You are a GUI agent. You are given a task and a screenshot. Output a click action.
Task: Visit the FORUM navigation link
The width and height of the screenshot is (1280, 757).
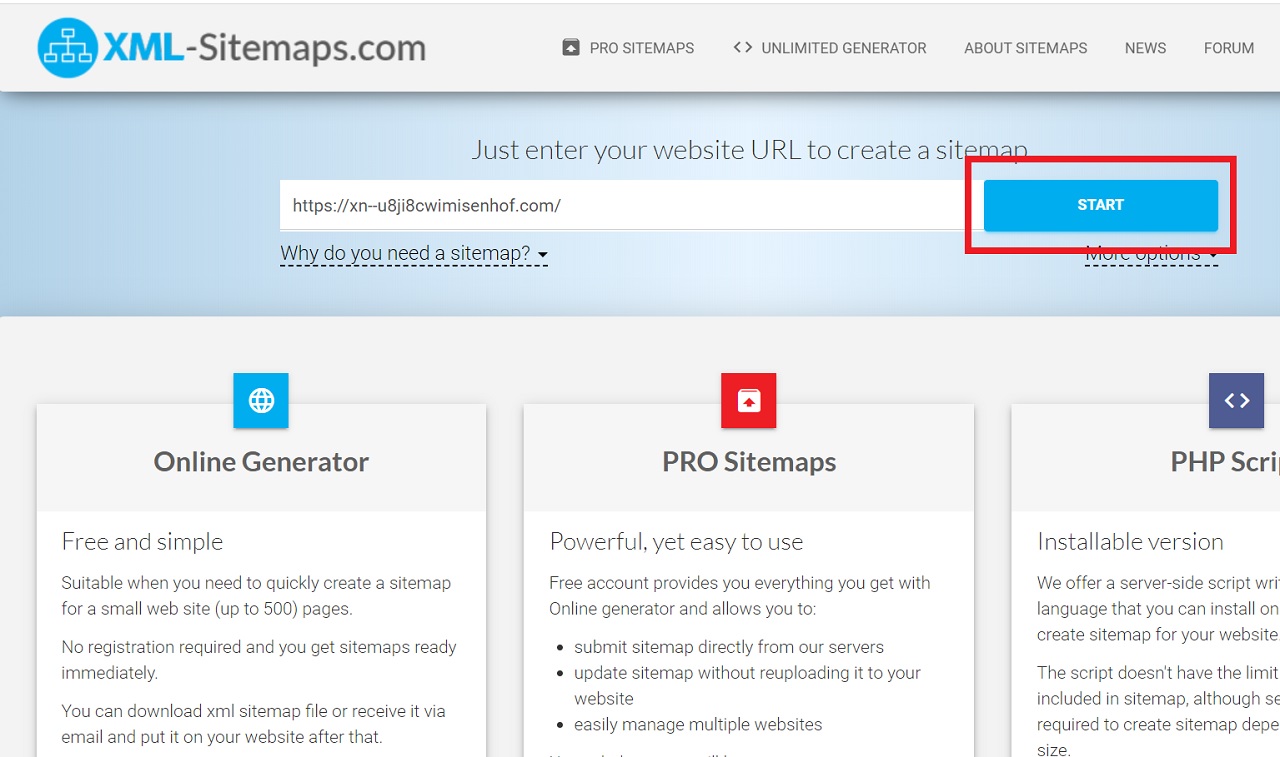click(1229, 48)
